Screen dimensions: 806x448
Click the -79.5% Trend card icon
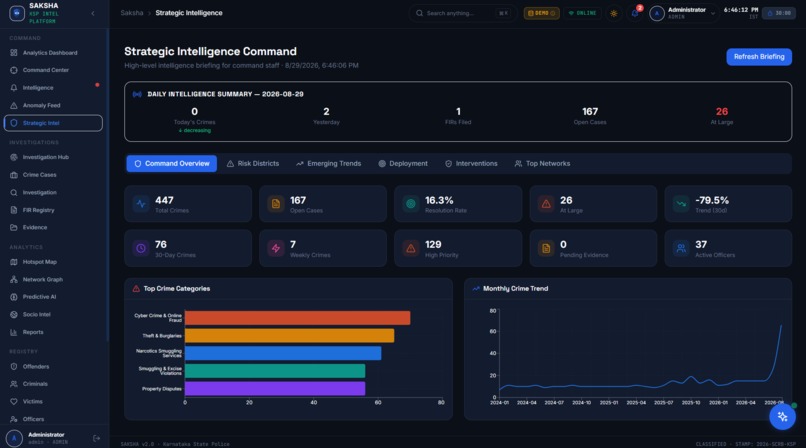click(681, 204)
